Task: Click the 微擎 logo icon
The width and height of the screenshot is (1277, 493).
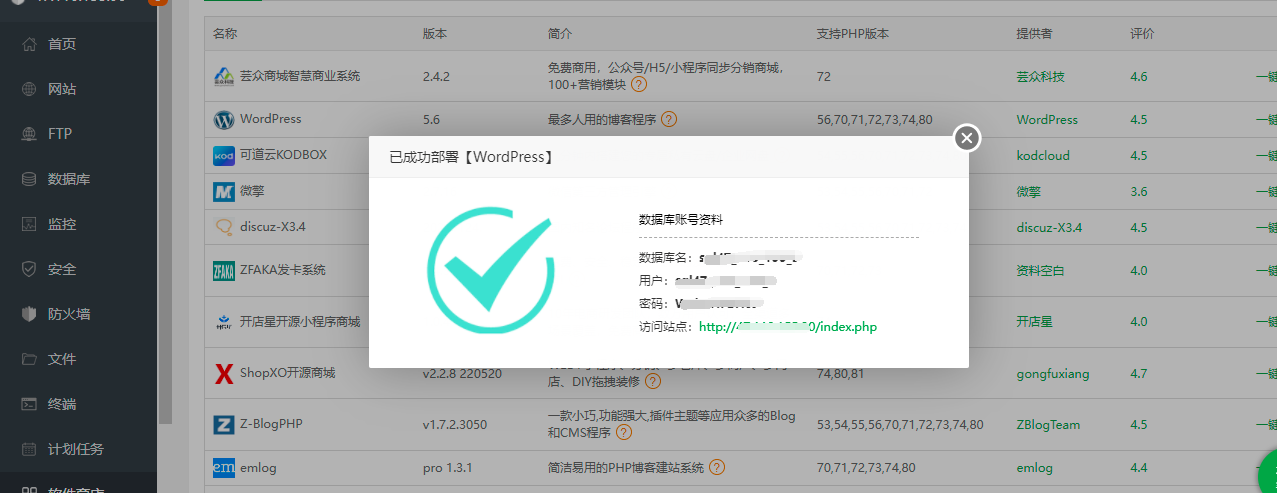Action: [x=224, y=190]
